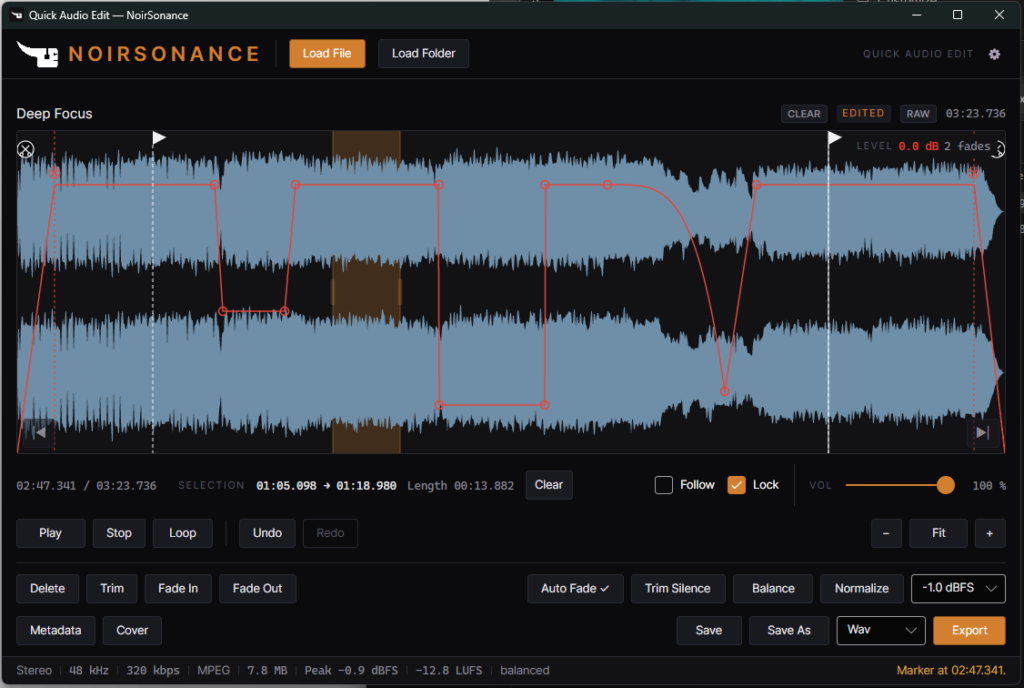Open the Auto Fade dropdown
This screenshot has width=1024, height=688.
pos(575,589)
